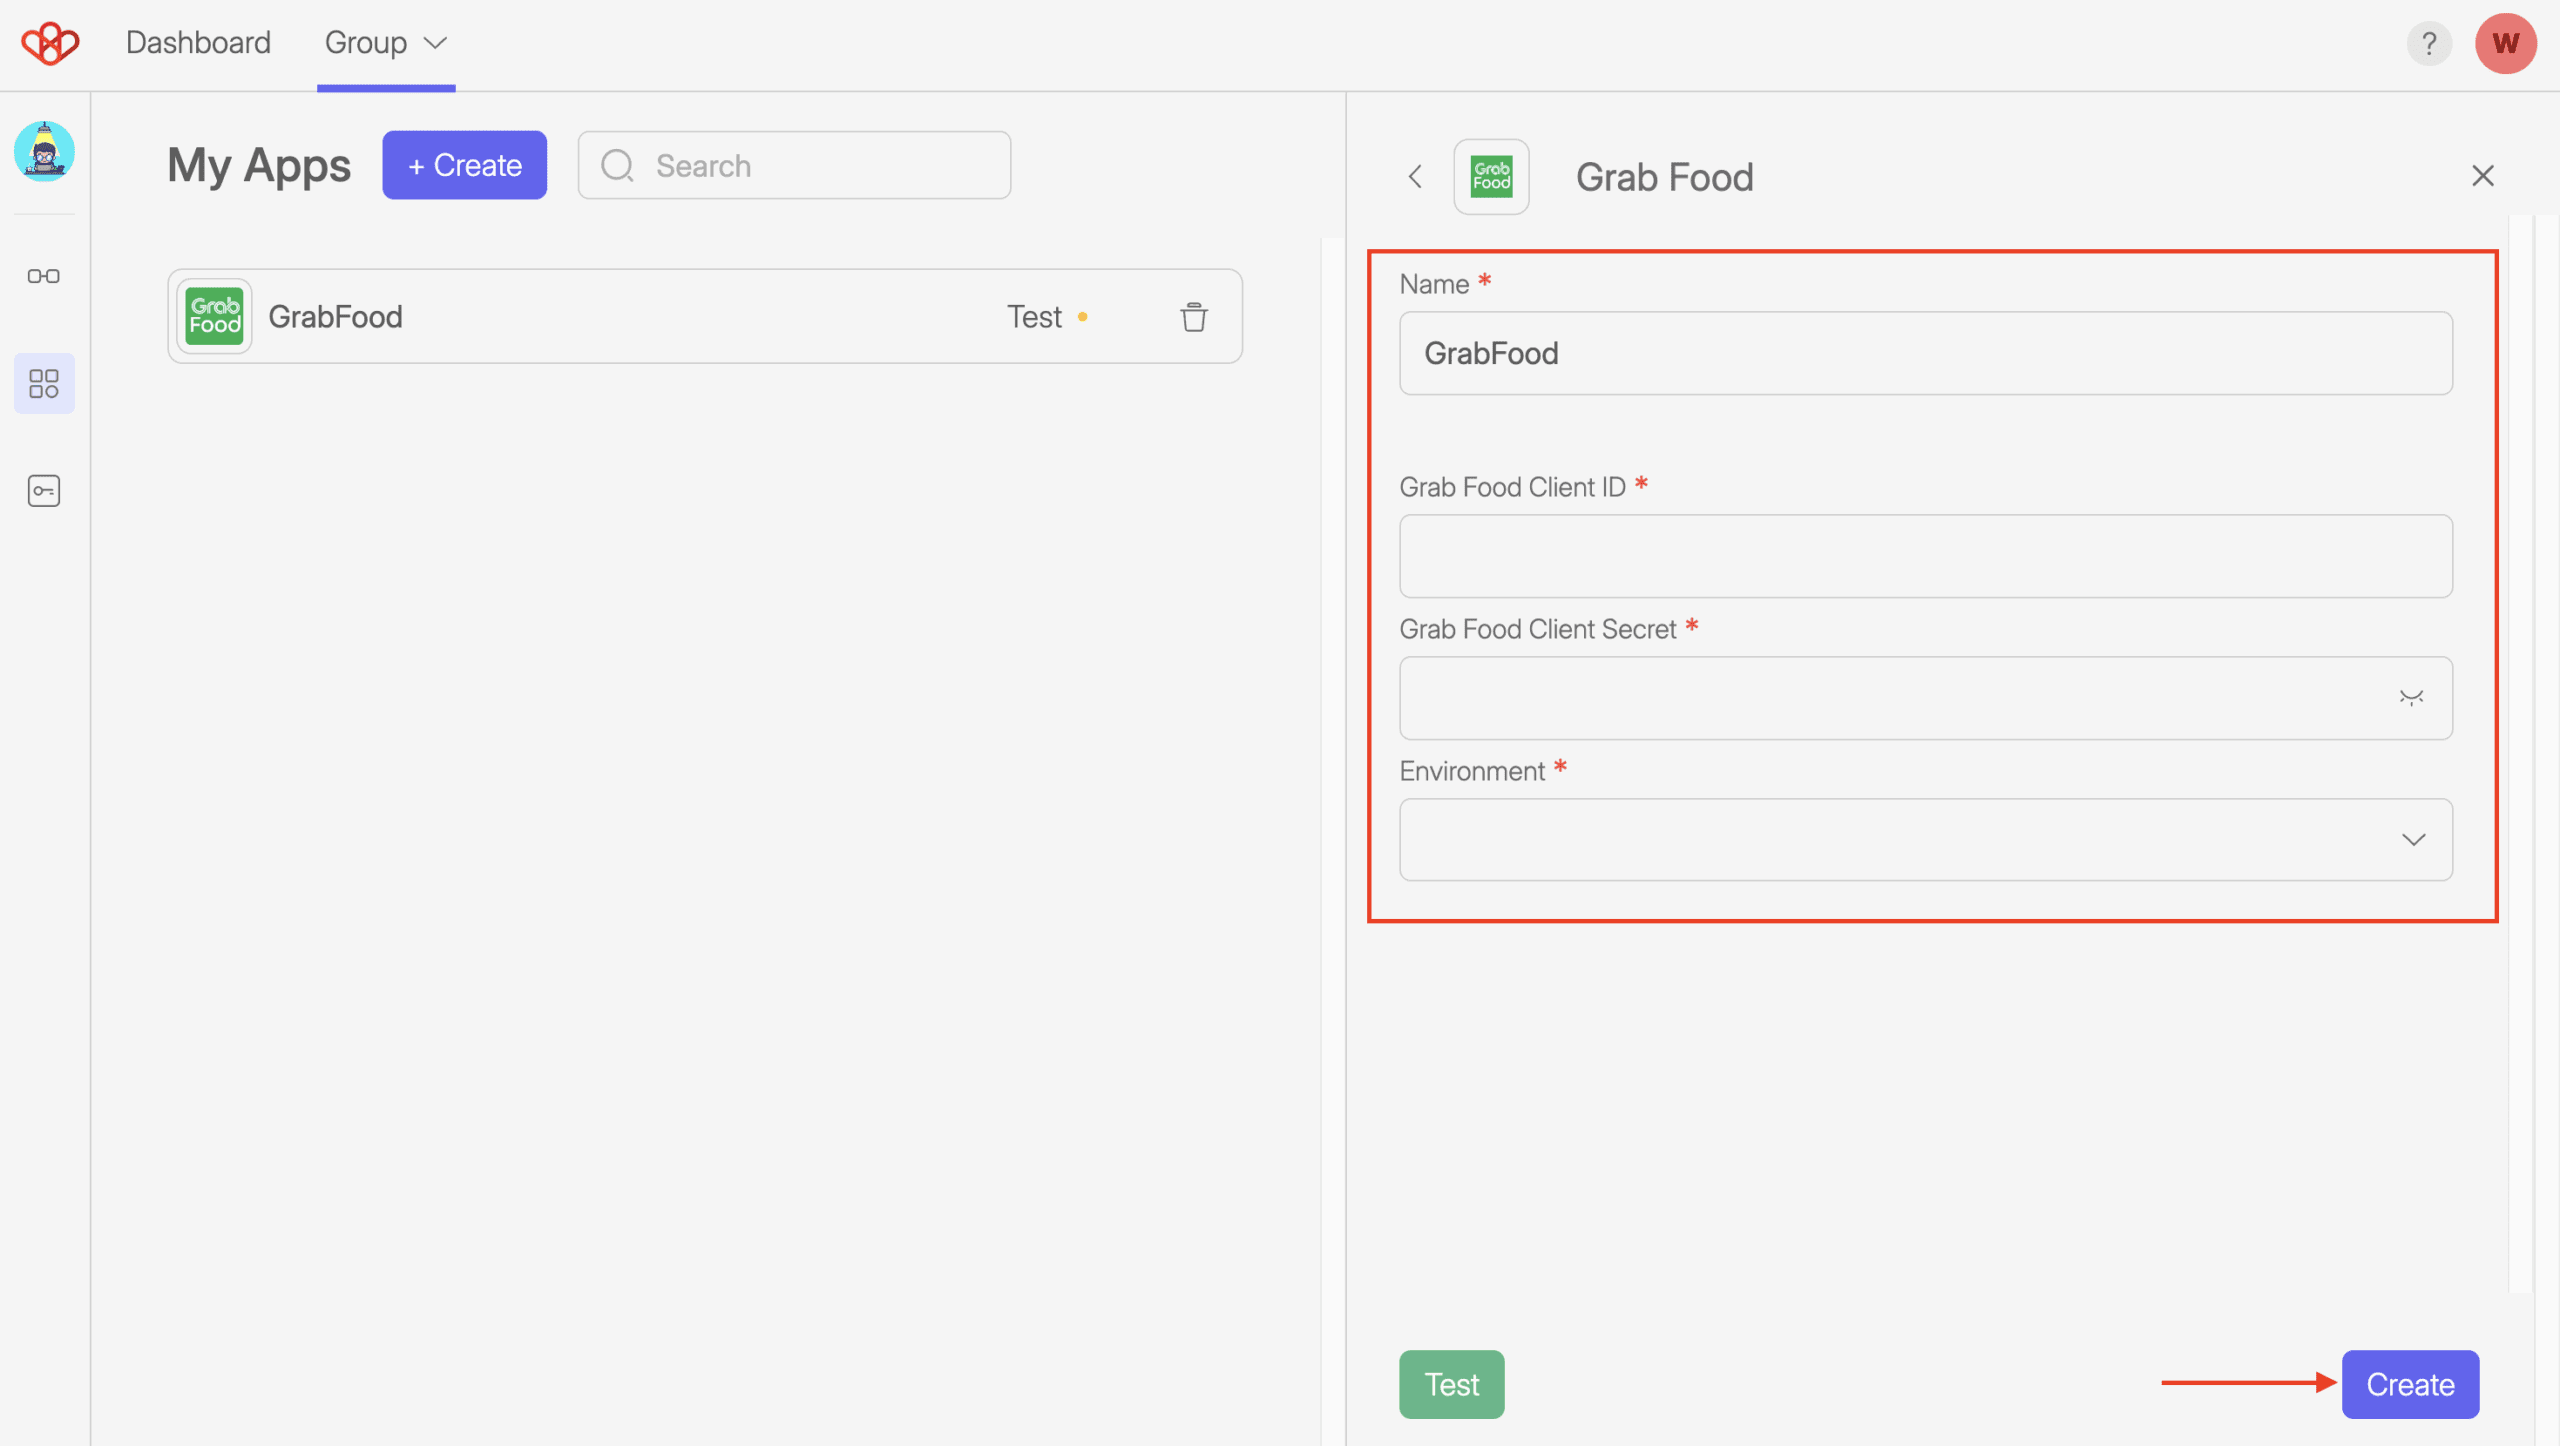Open the Environment dropdown
Viewport: 2560px width, 1446px height.
pyautogui.click(x=1926, y=840)
